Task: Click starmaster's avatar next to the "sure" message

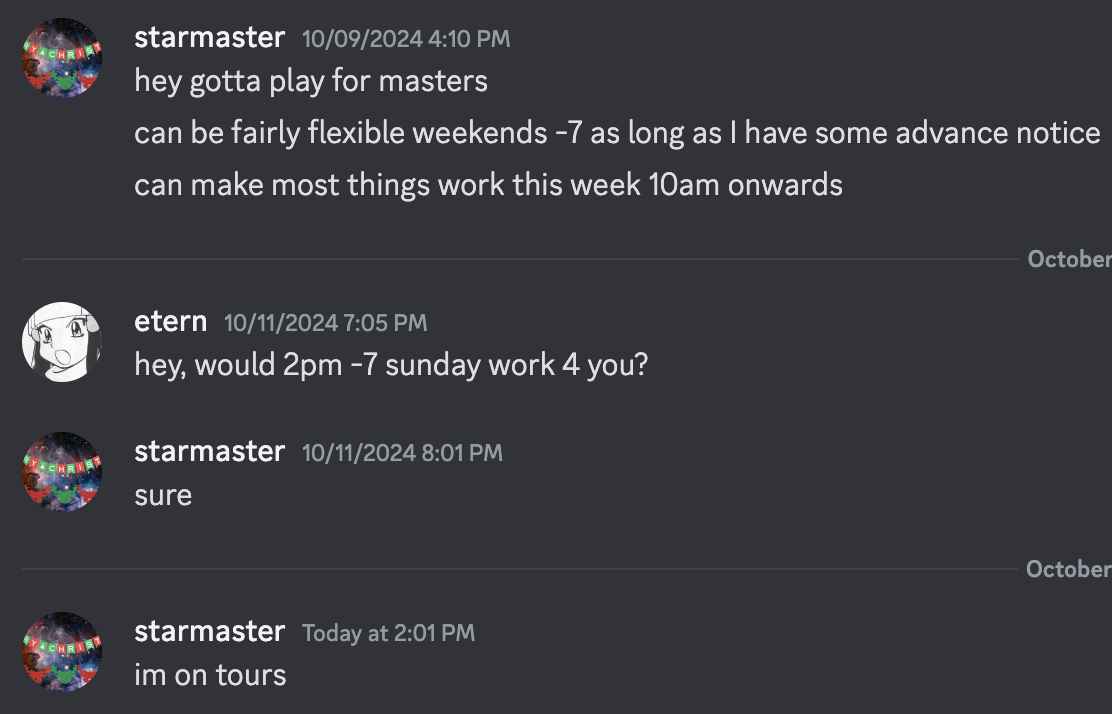Action: coord(62,471)
